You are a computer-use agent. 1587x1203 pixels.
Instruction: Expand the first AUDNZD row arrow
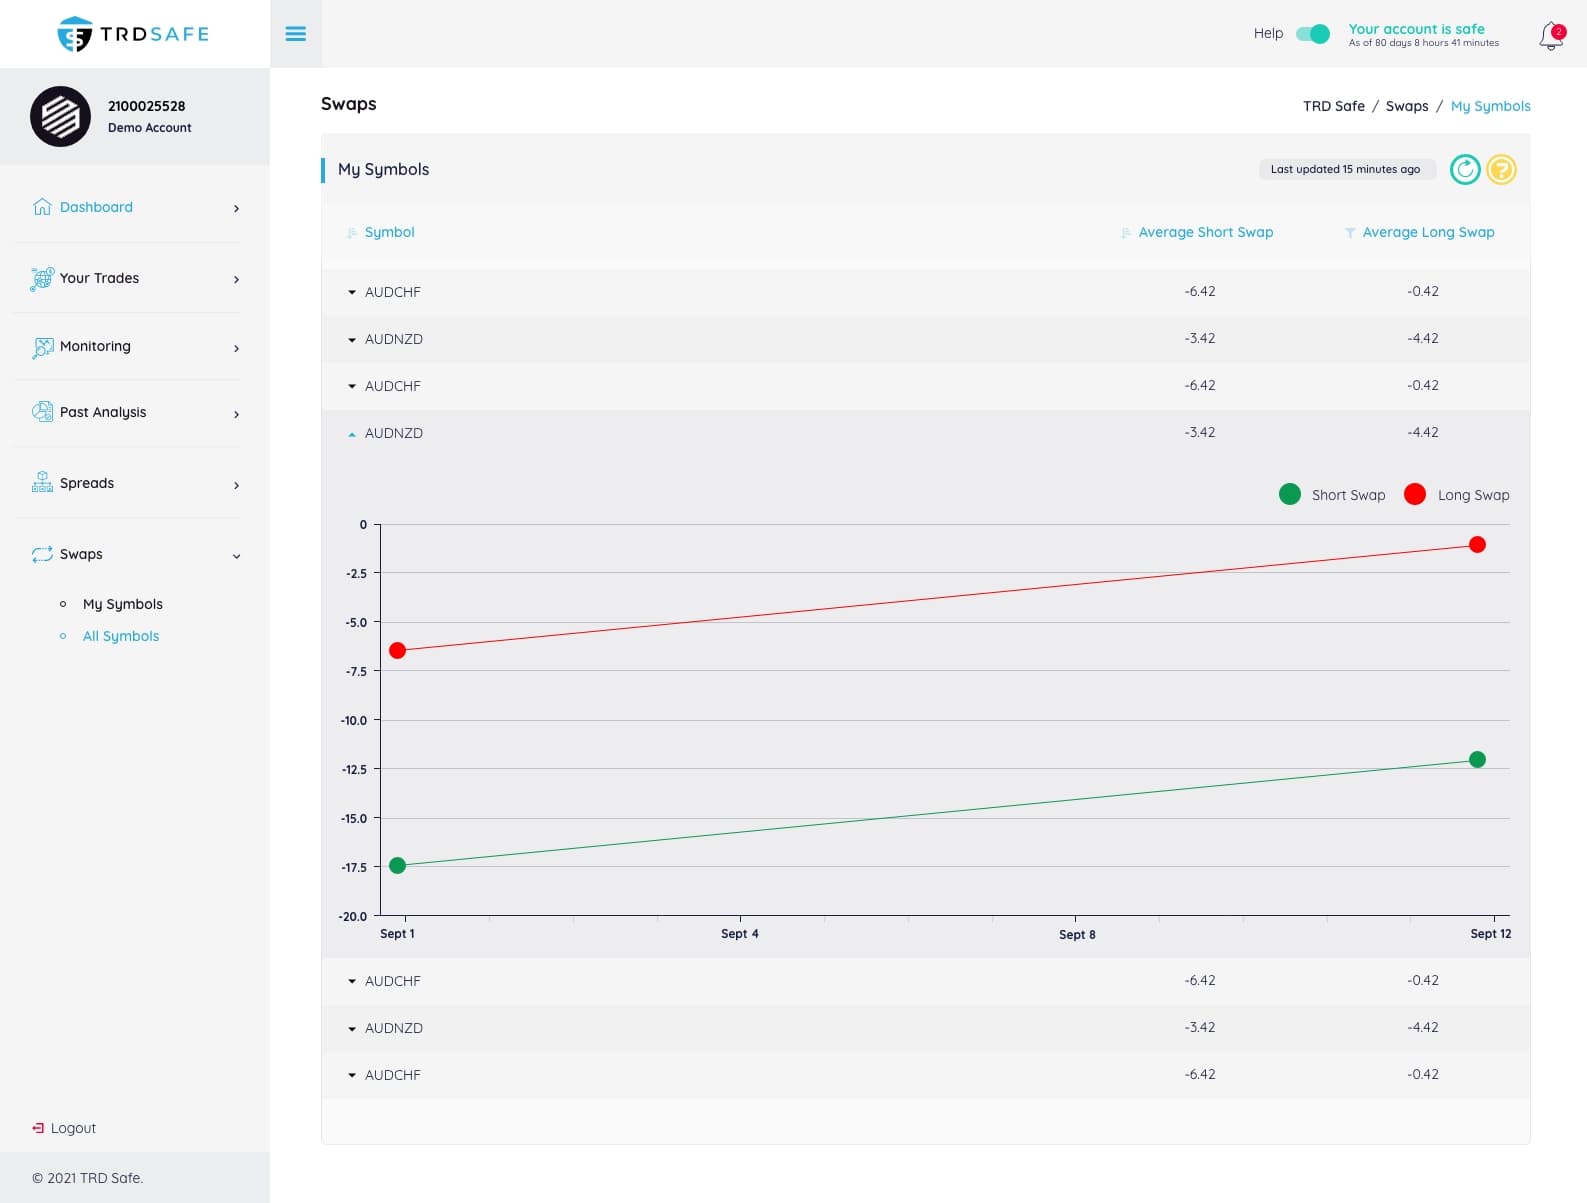tap(352, 340)
